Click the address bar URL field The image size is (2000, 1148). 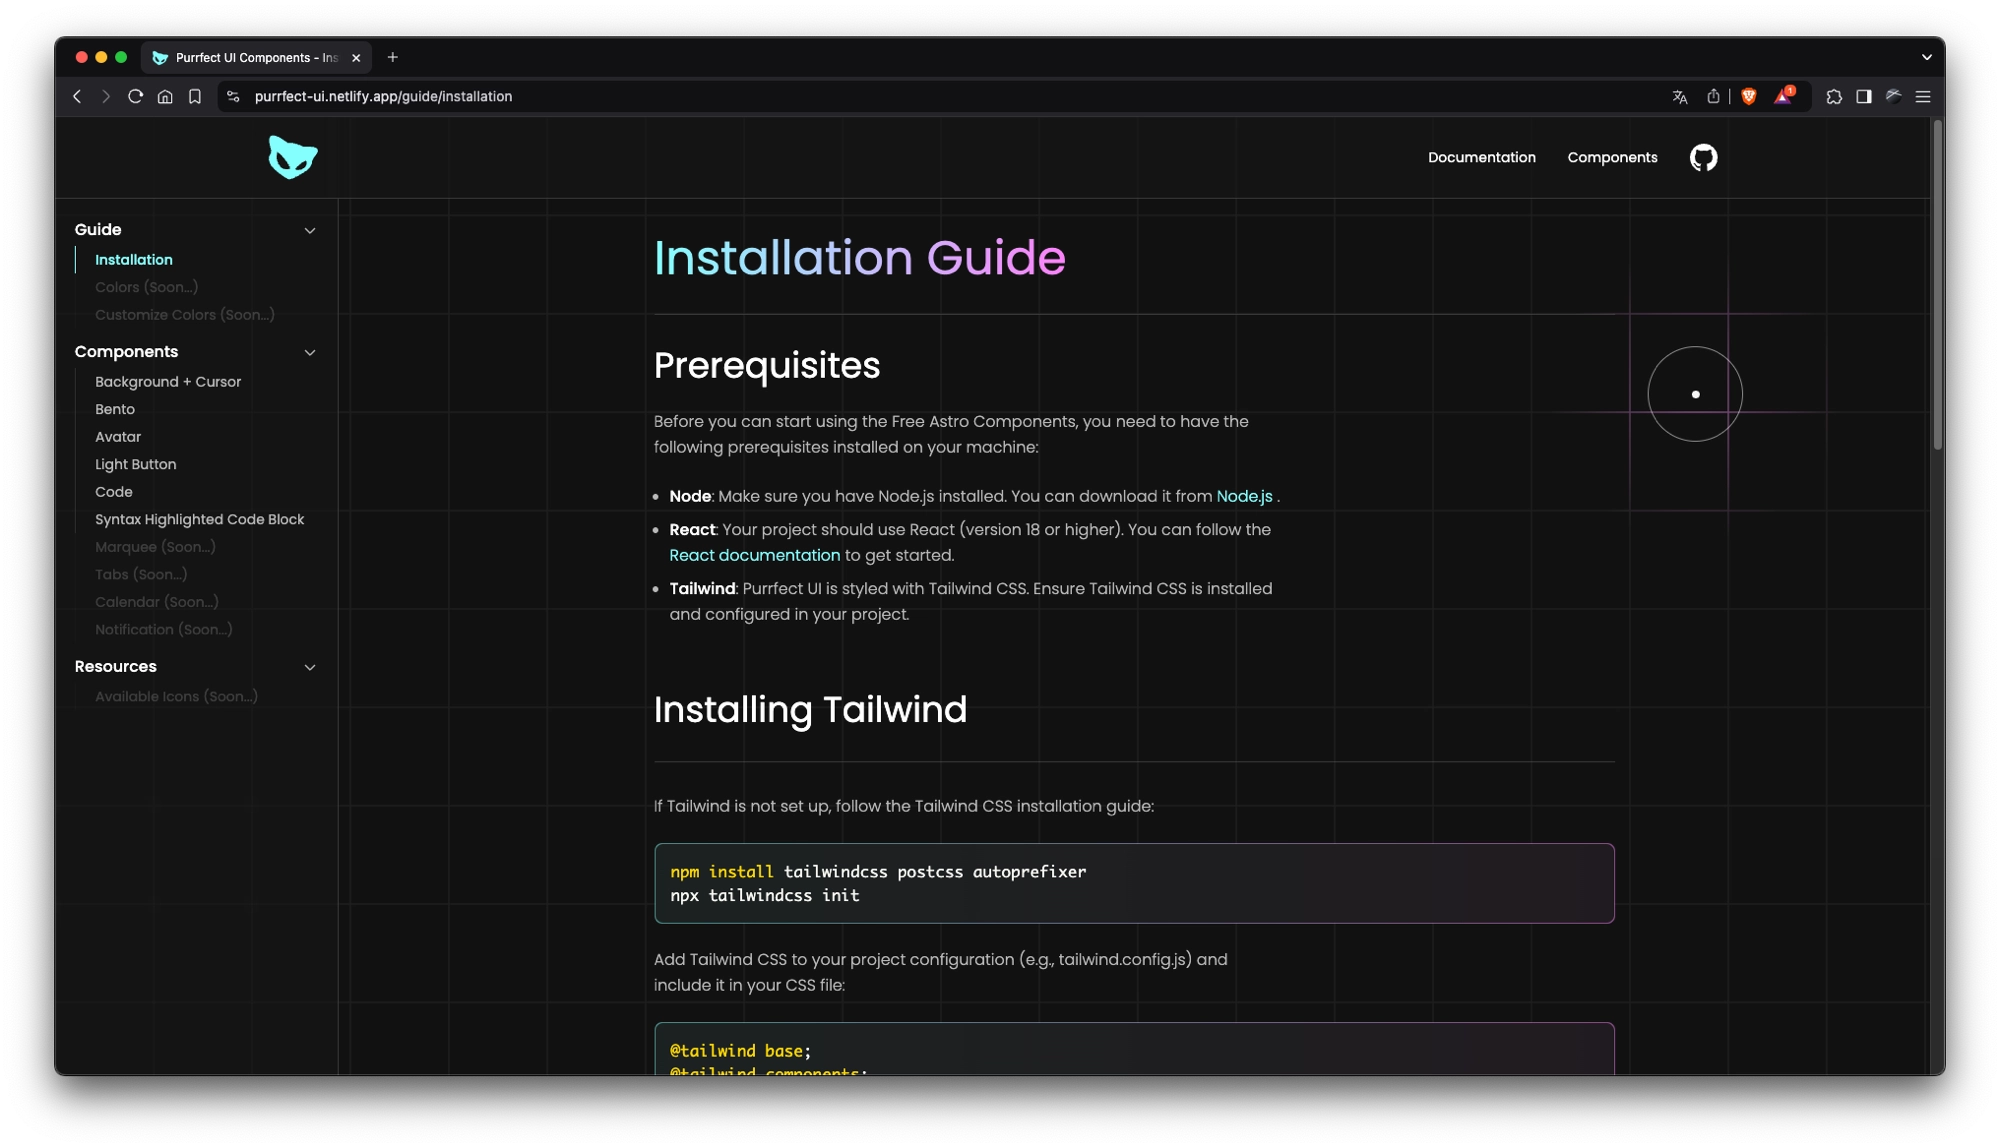[x=940, y=97]
